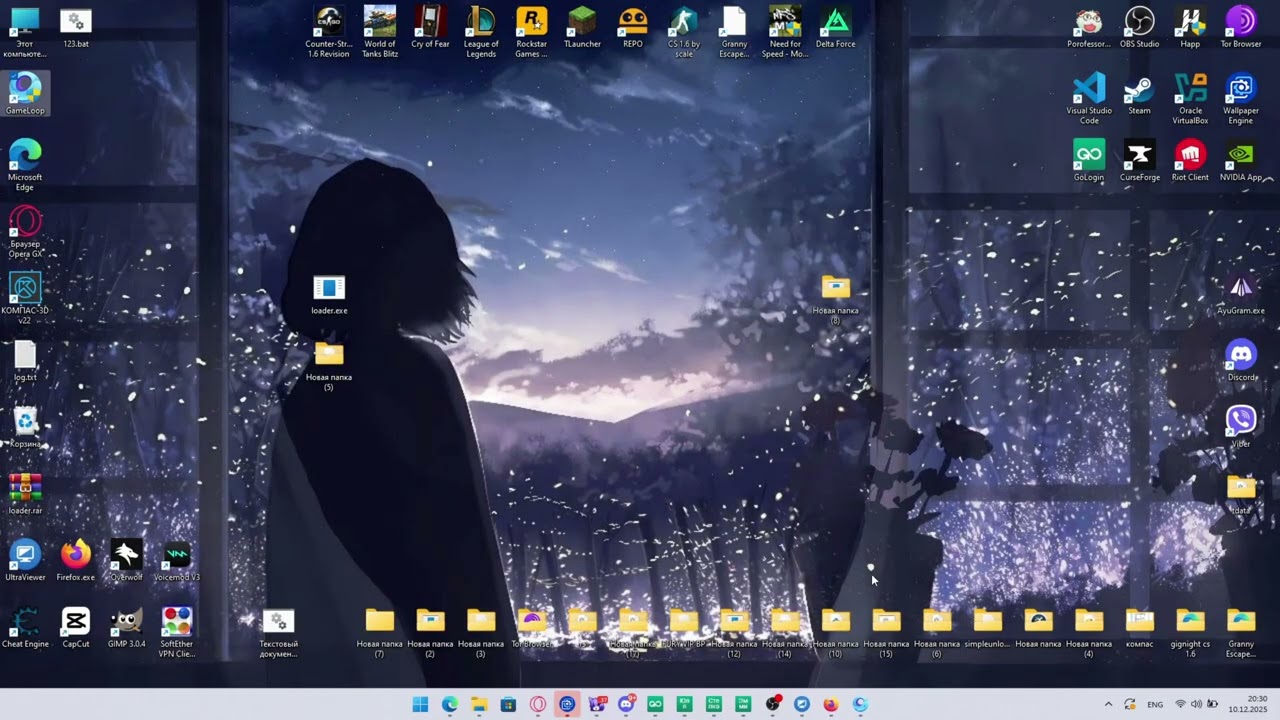1280x720 pixels.
Task: Launch Oracle VirtualBox
Action: tap(1190, 99)
